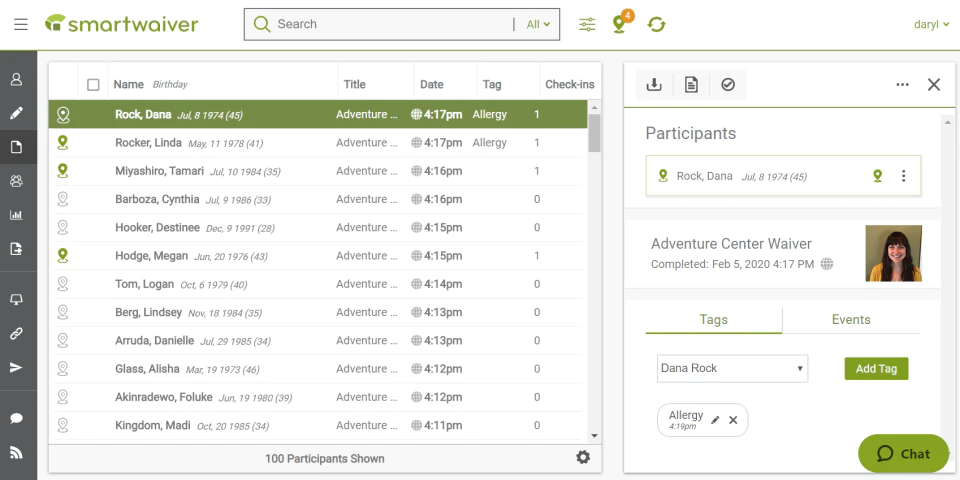This screenshot has width=960, height=480.
Task: Edit the Allergy tag pencil icon
Action: 715,420
